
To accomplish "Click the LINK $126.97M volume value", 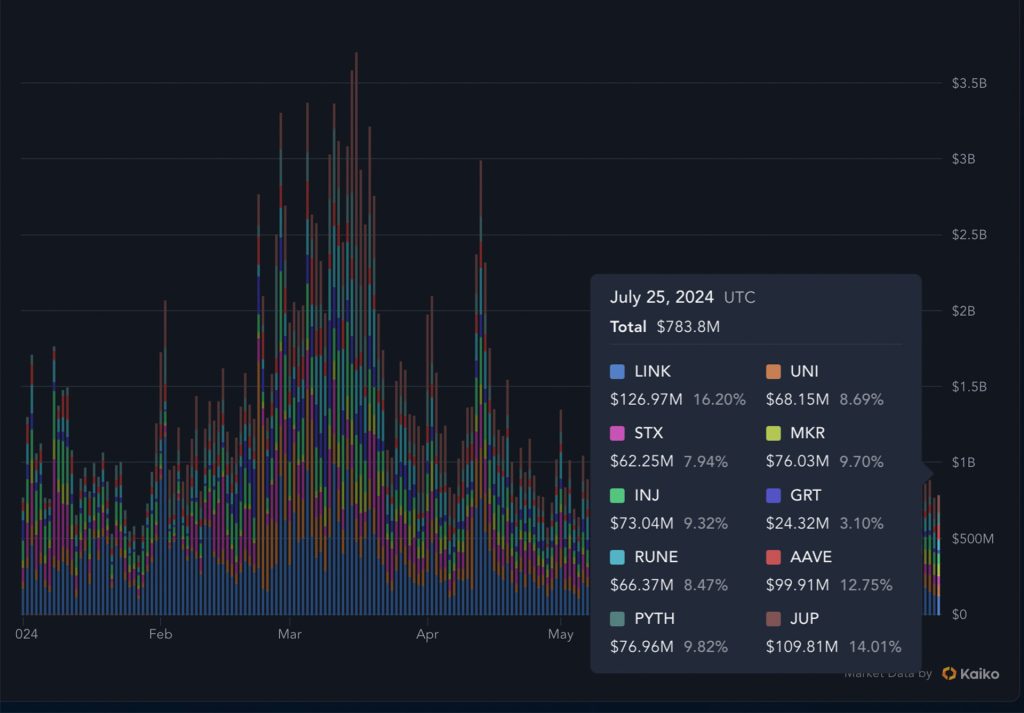I will pyautogui.click(x=647, y=399).
